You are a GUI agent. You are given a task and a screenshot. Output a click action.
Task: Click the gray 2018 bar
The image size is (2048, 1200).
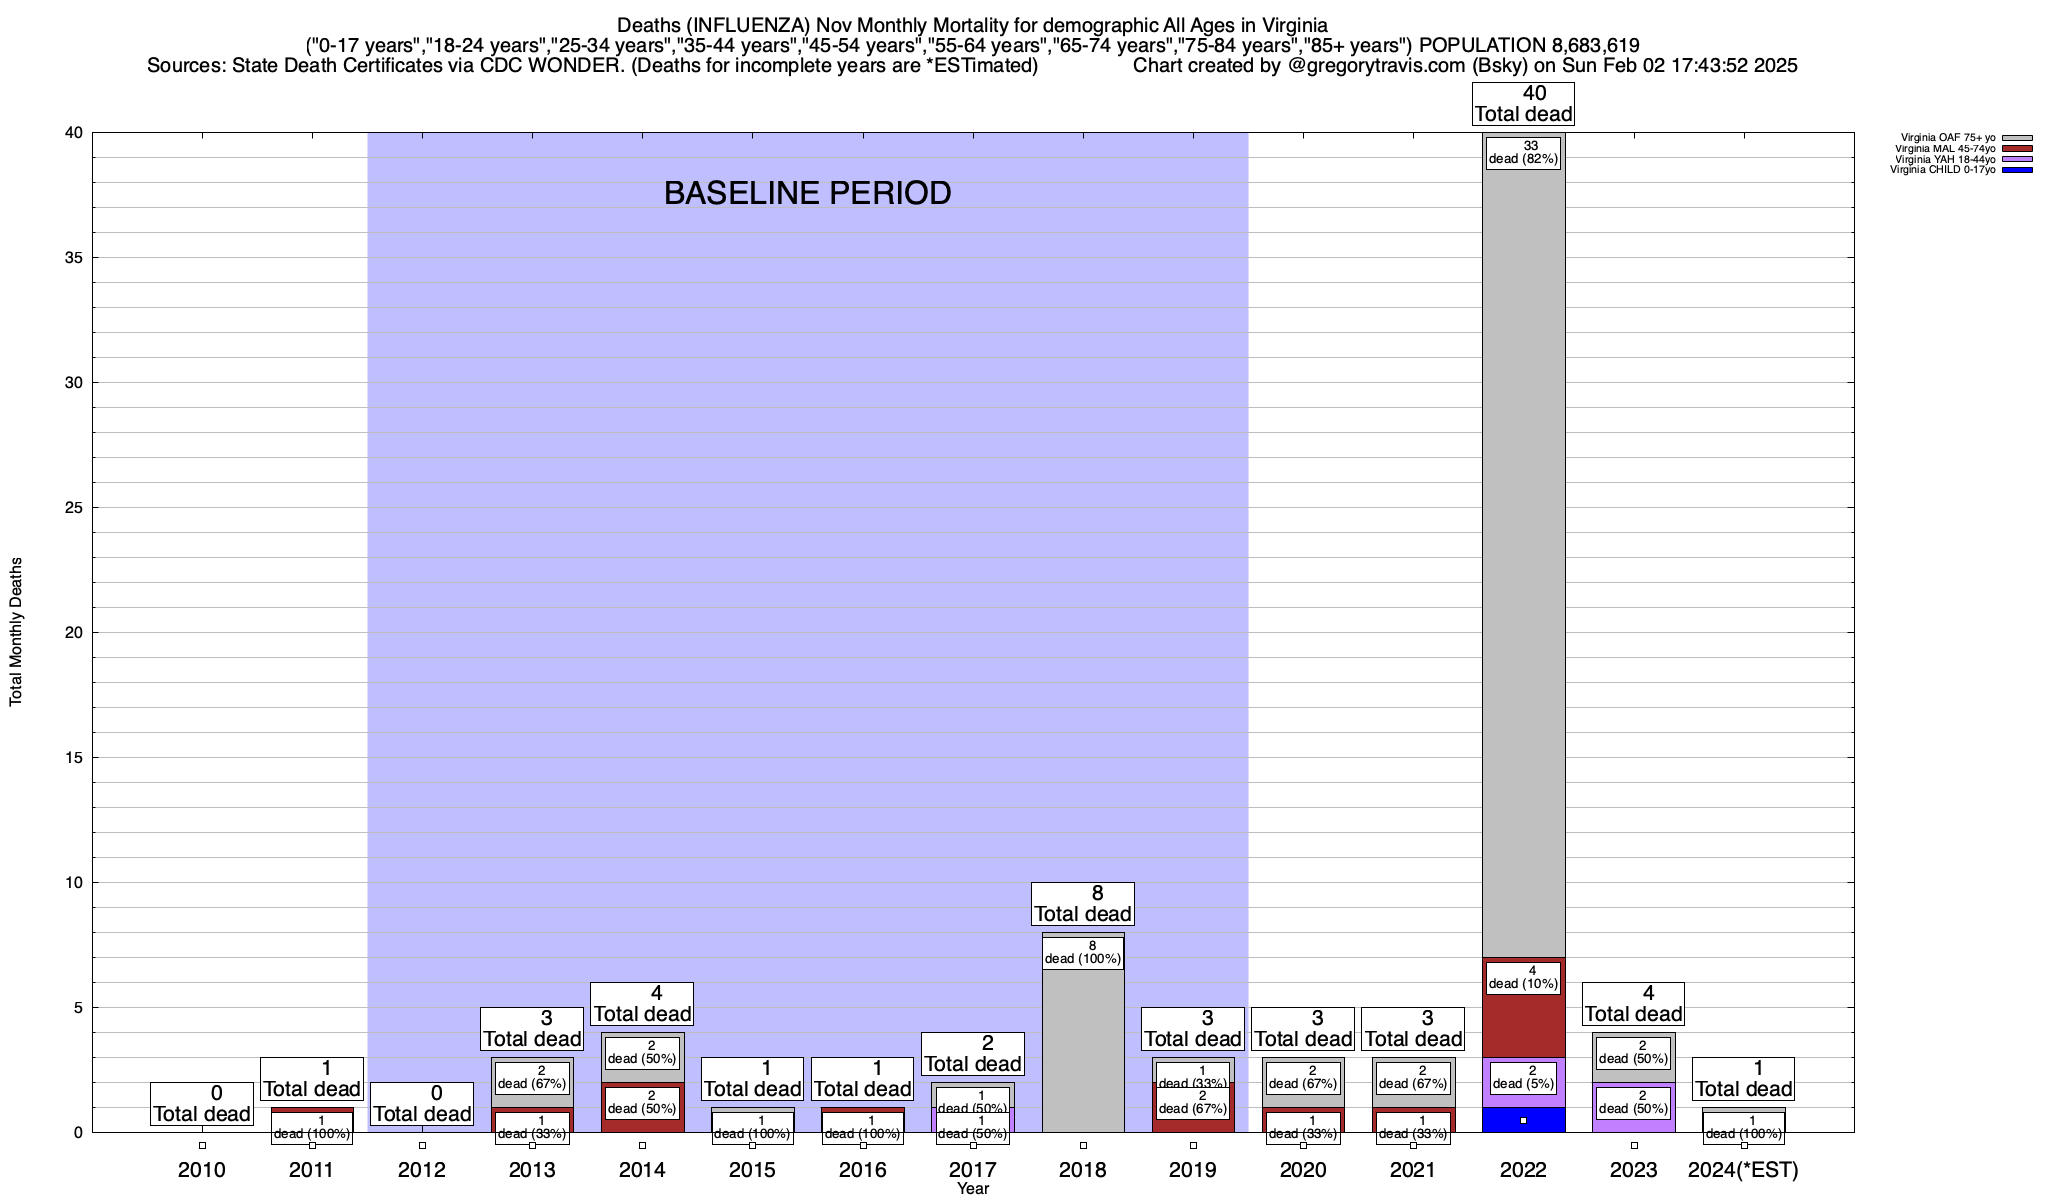[1082, 1050]
